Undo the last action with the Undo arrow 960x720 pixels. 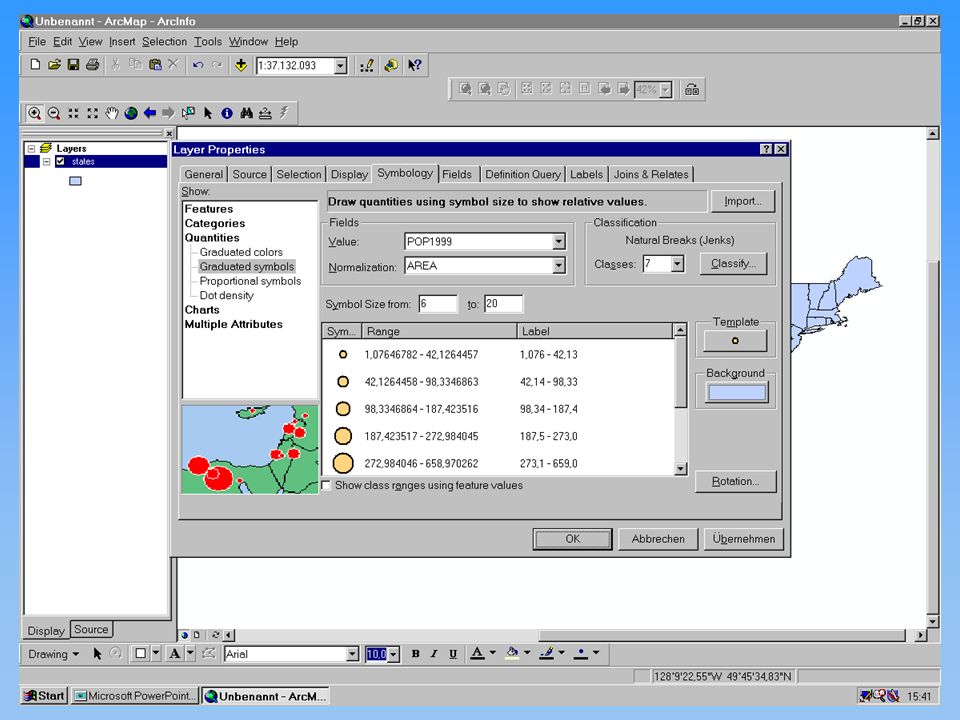coord(198,64)
